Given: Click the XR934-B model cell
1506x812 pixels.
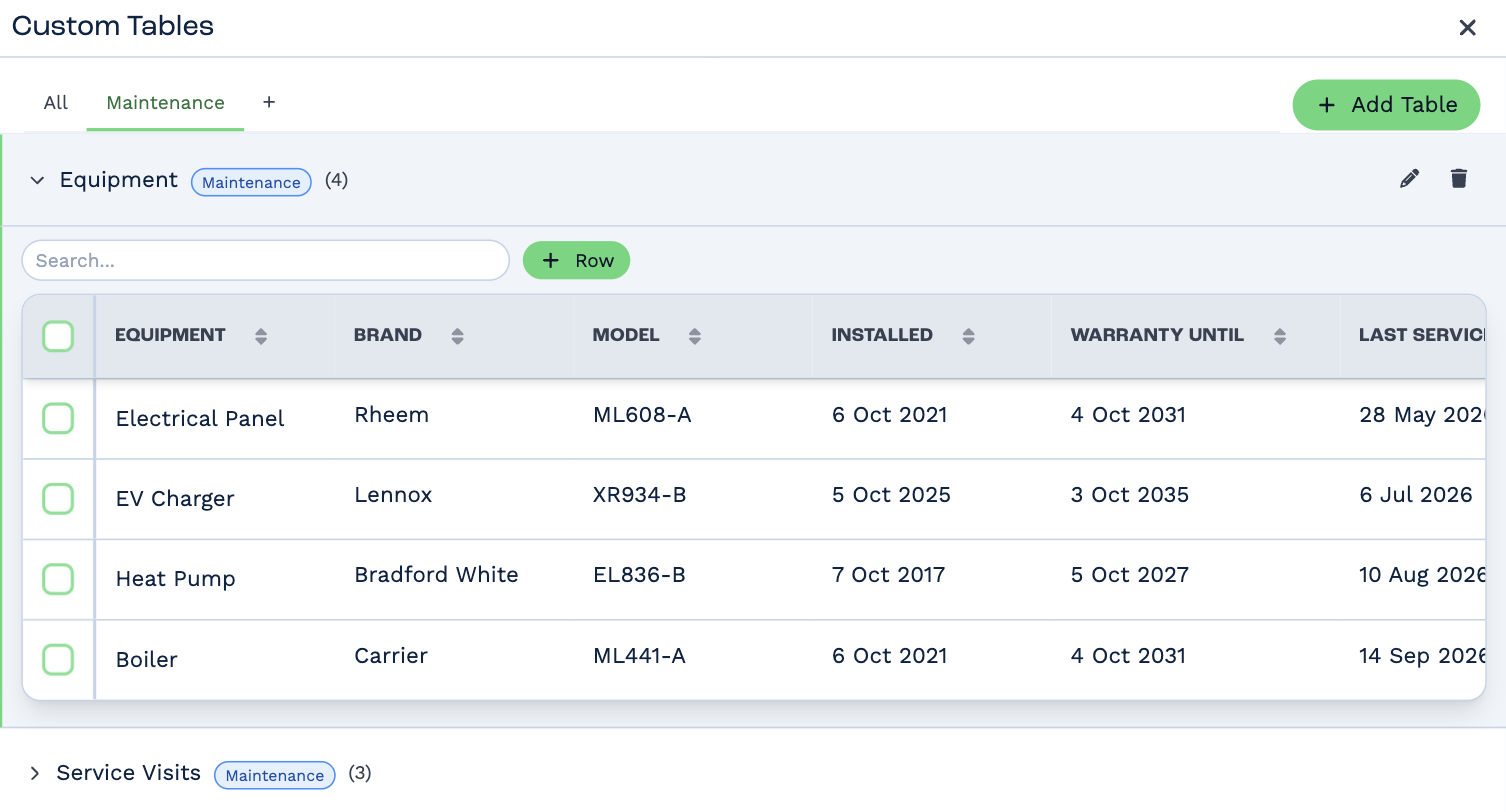Looking at the screenshot, I should (x=640, y=495).
